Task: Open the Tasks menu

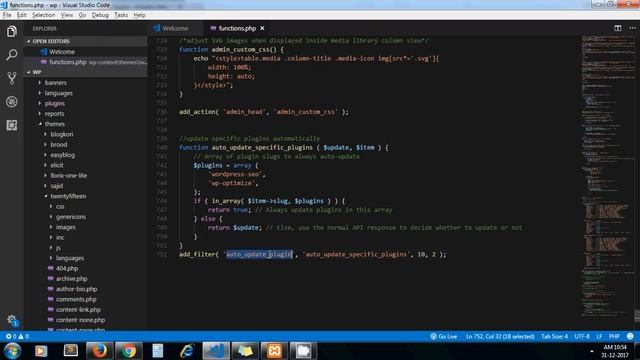Action: click(x=121, y=15)
